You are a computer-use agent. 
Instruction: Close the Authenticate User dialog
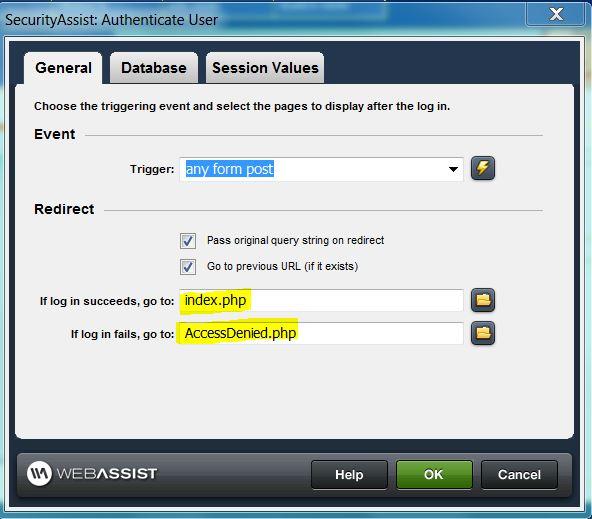click(x=555, y=14)
